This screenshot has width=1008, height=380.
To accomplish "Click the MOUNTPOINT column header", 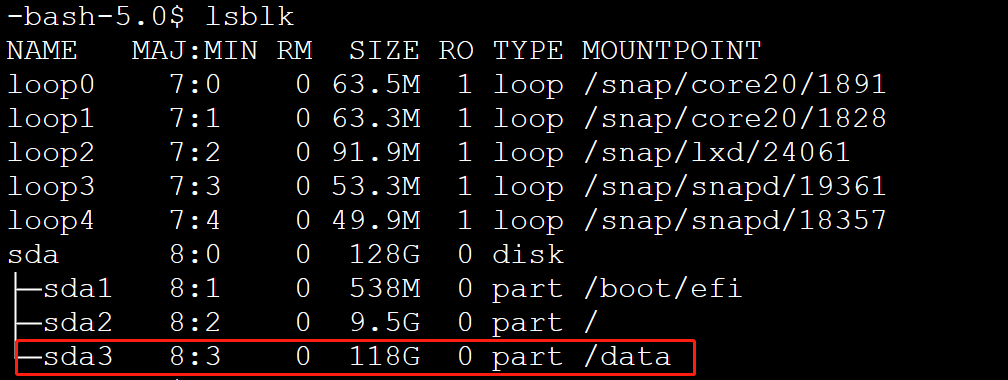I will (671, 51).
